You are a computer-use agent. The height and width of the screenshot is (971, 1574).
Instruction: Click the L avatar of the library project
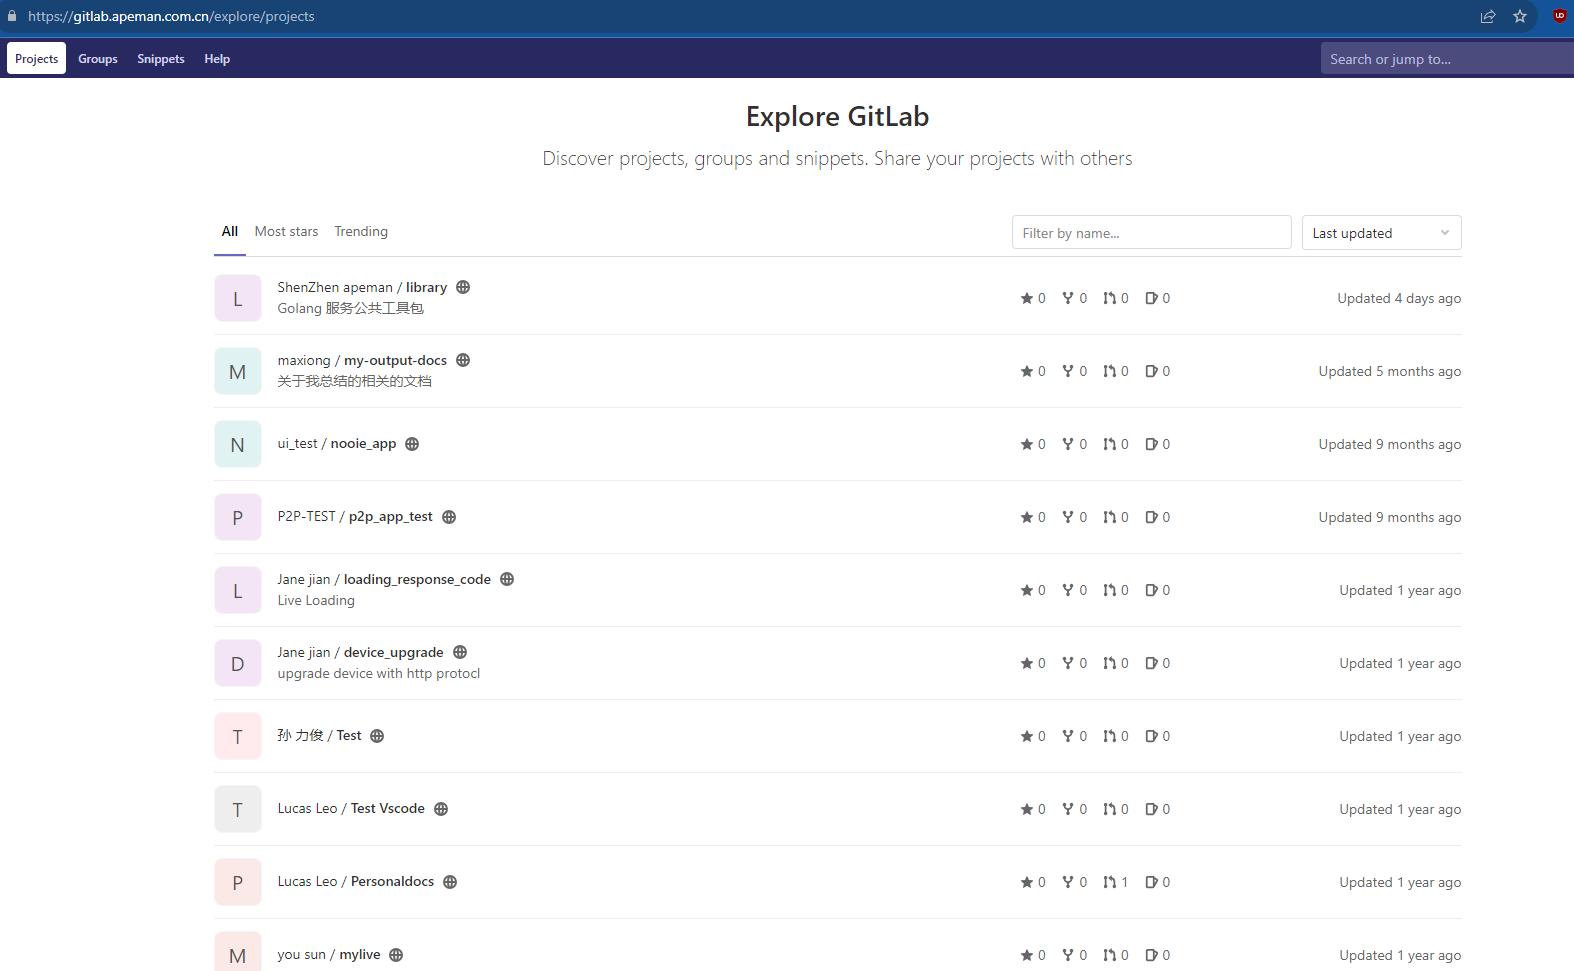238,298
